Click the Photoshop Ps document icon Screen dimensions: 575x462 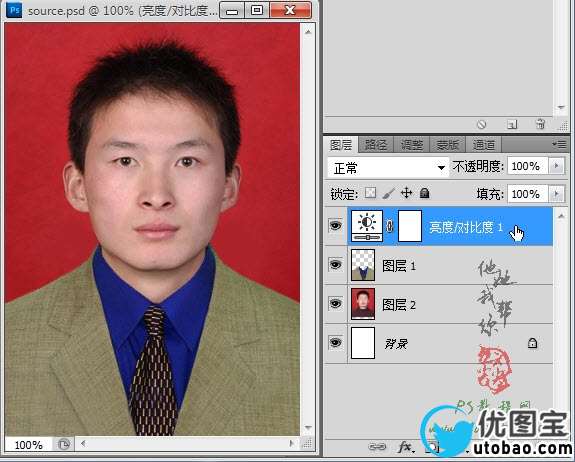15,10
